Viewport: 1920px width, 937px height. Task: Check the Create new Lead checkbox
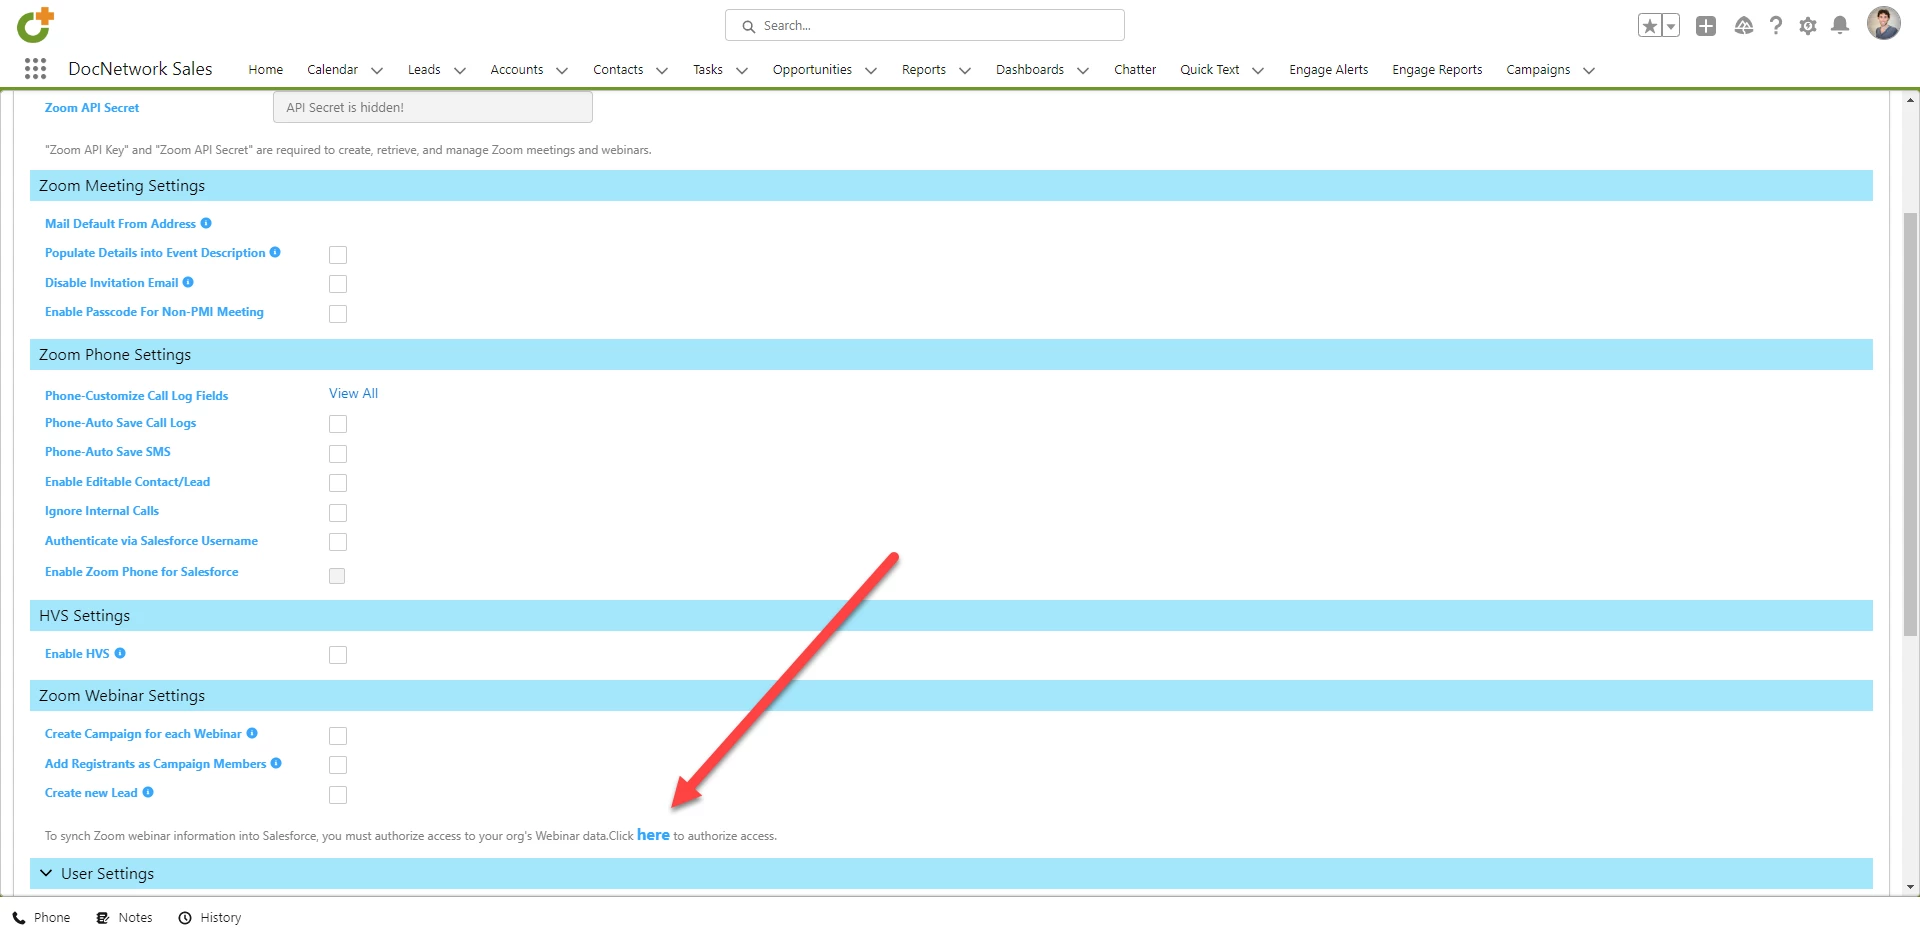338,795
